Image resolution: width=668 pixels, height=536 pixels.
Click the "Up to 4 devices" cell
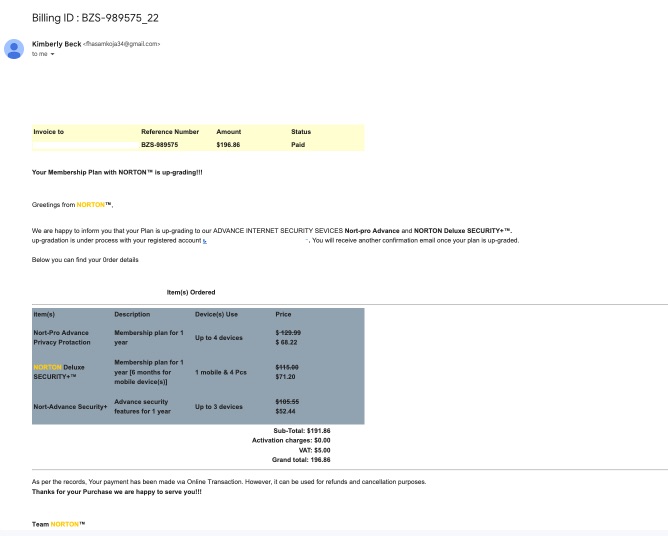pyautogui.click(x=218, y=337)
